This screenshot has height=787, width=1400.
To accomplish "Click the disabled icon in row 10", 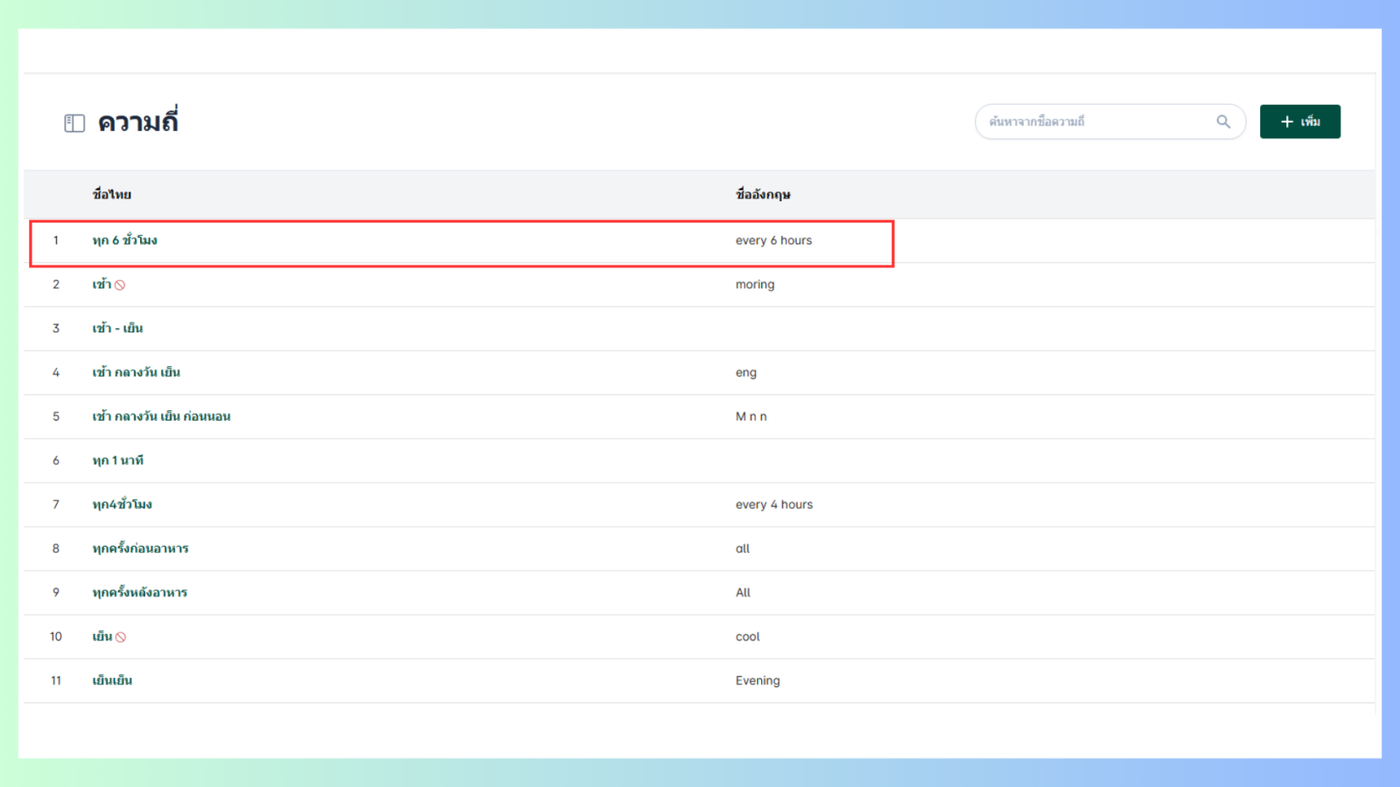I will (x=121, y=637).
